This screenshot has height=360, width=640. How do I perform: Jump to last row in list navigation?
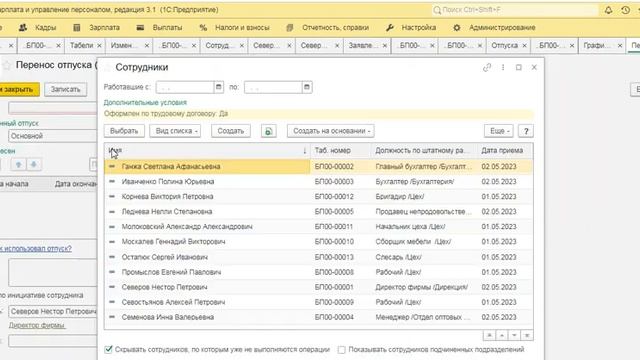point(527,336)
